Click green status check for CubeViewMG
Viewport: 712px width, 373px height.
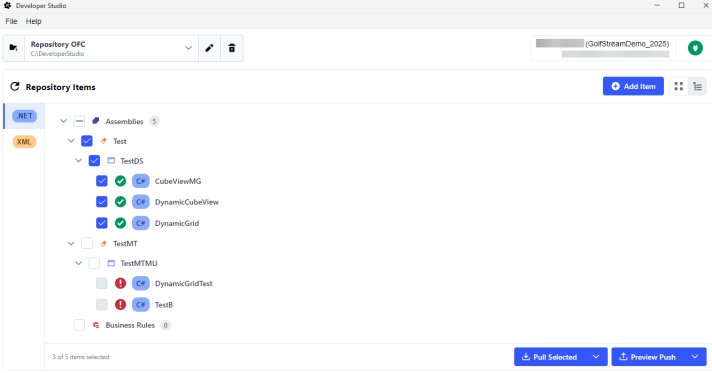[x=120, y=181]
